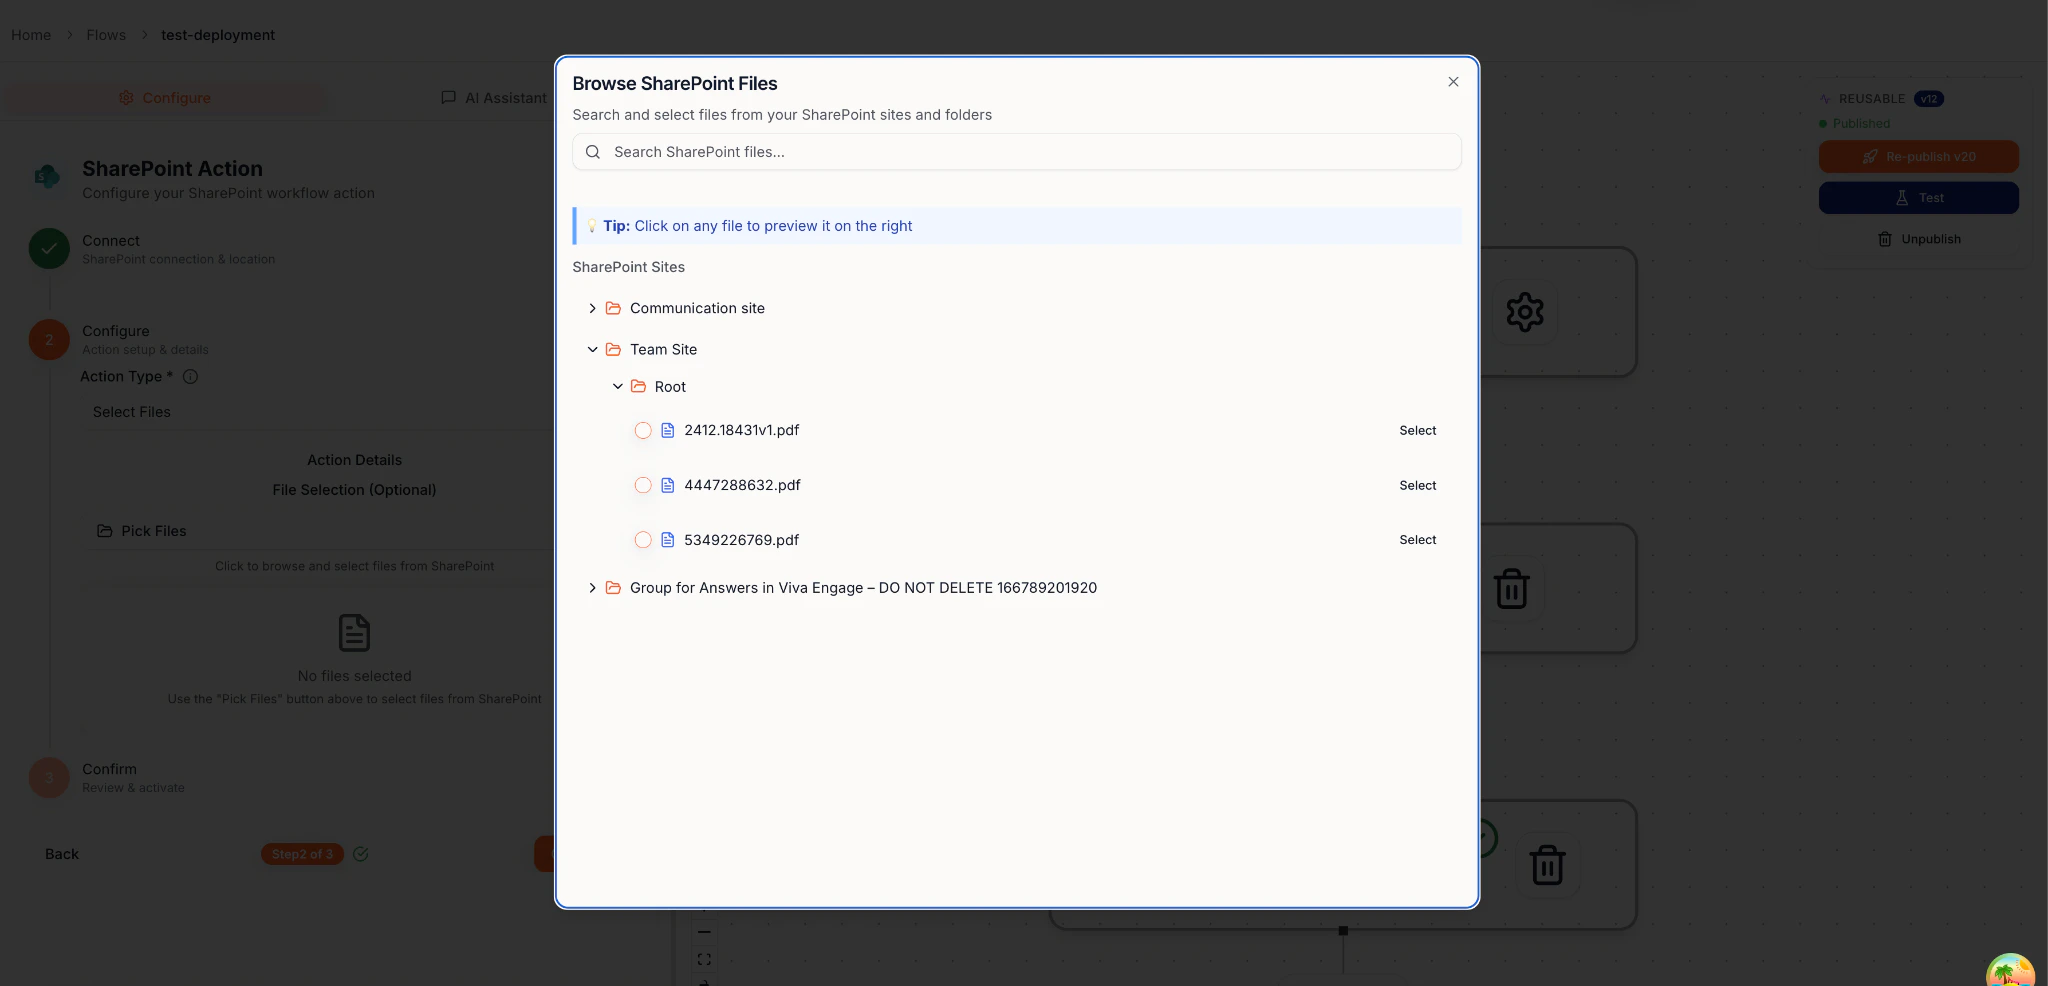The image size is (2048, 986).
Task: Click the Unpublish button
Action: point(1918,239)
